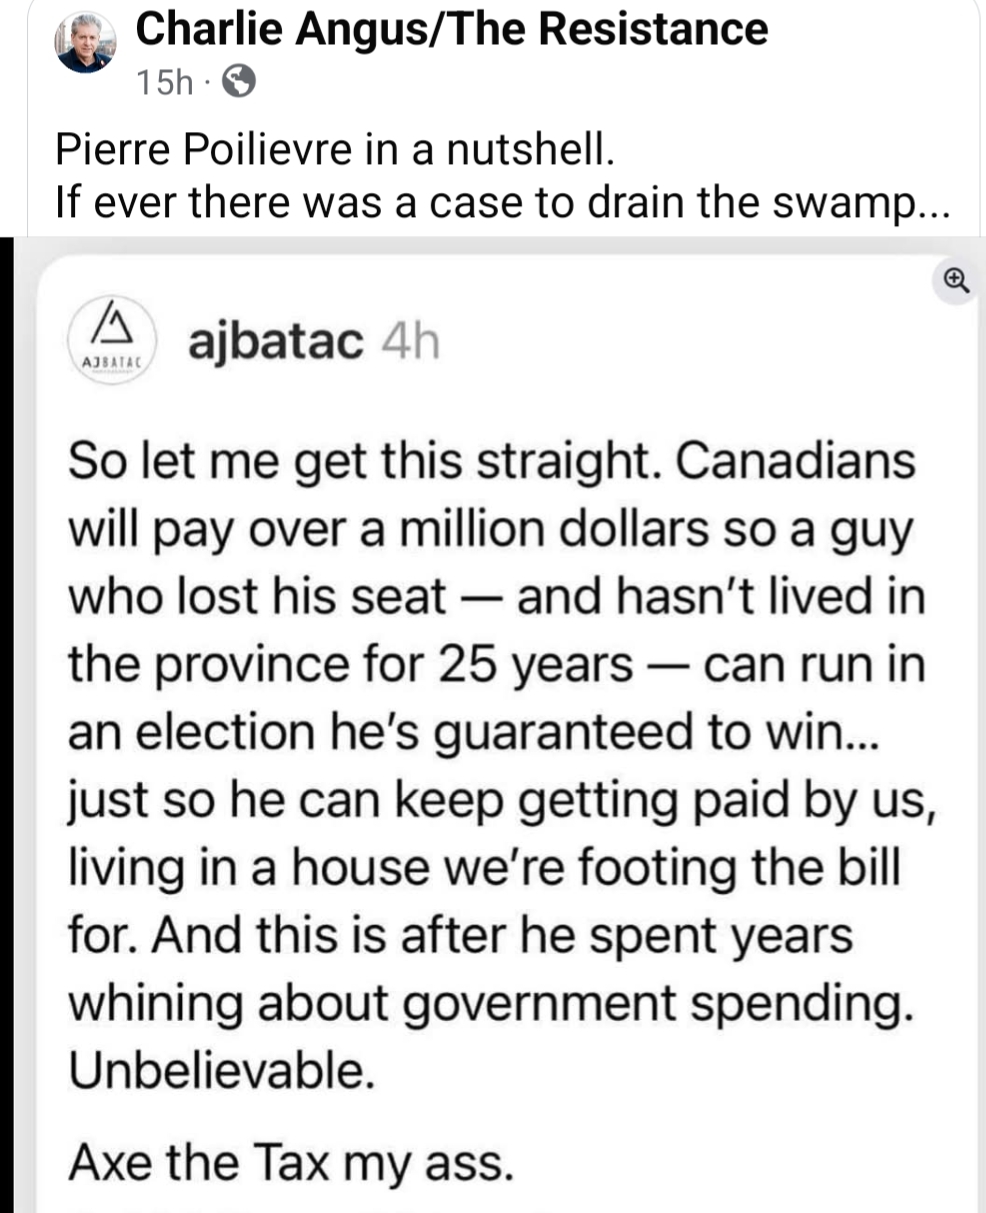The width and height of the screenshot is (986, 1213).
Task: Click the line "living in a house we're footing"
Action: [484, 868]
